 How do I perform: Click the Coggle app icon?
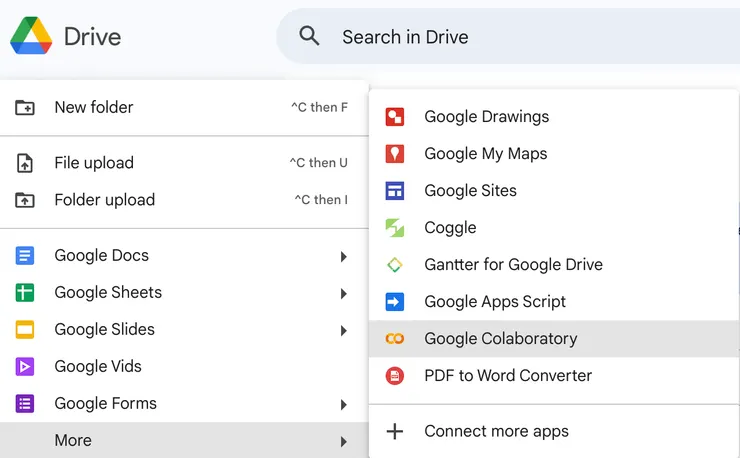click(x=395, y=228)
